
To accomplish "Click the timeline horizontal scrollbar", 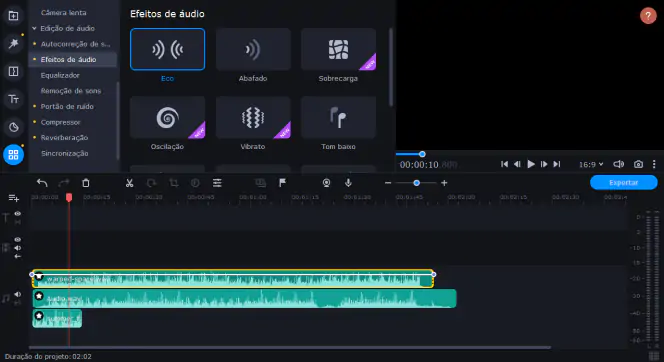I will tap(290, 348).
